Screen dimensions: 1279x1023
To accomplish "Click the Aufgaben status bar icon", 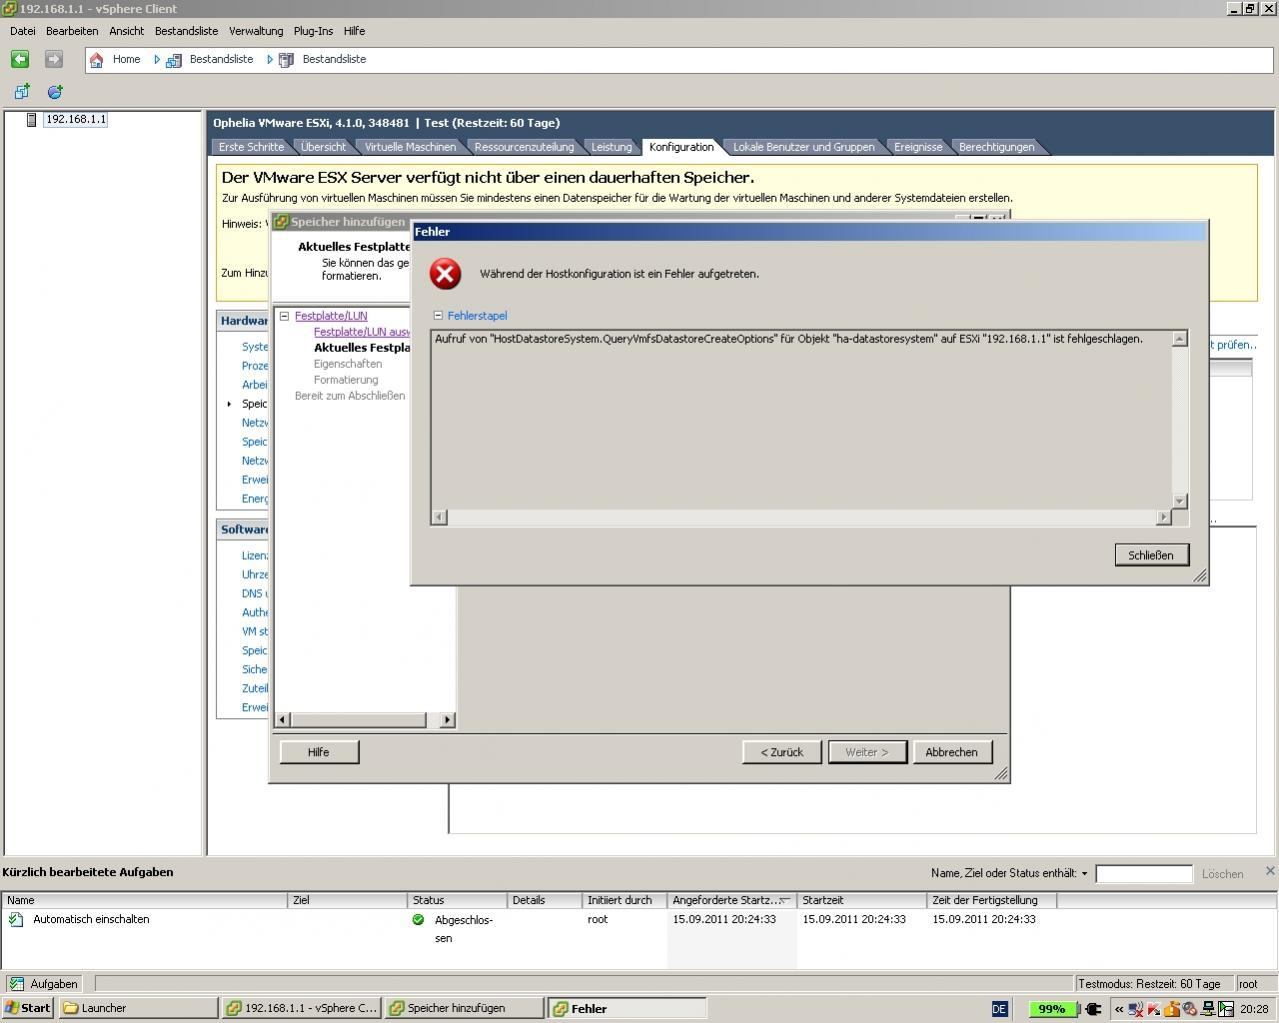I will click(x=16, y=984).
